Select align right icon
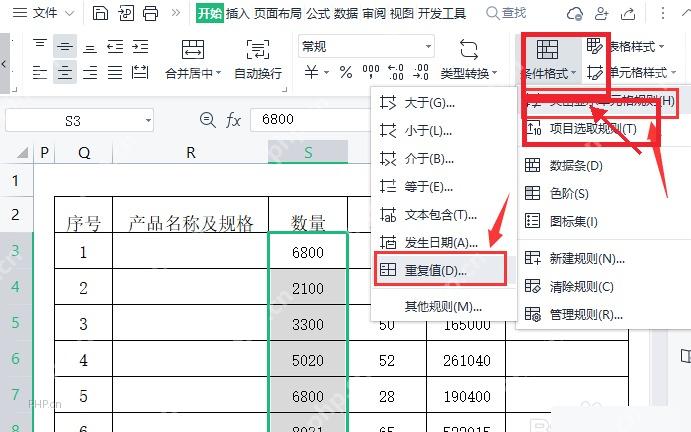Image resolution: width=691 pixels, height=432 pixels. coord(90,72)
